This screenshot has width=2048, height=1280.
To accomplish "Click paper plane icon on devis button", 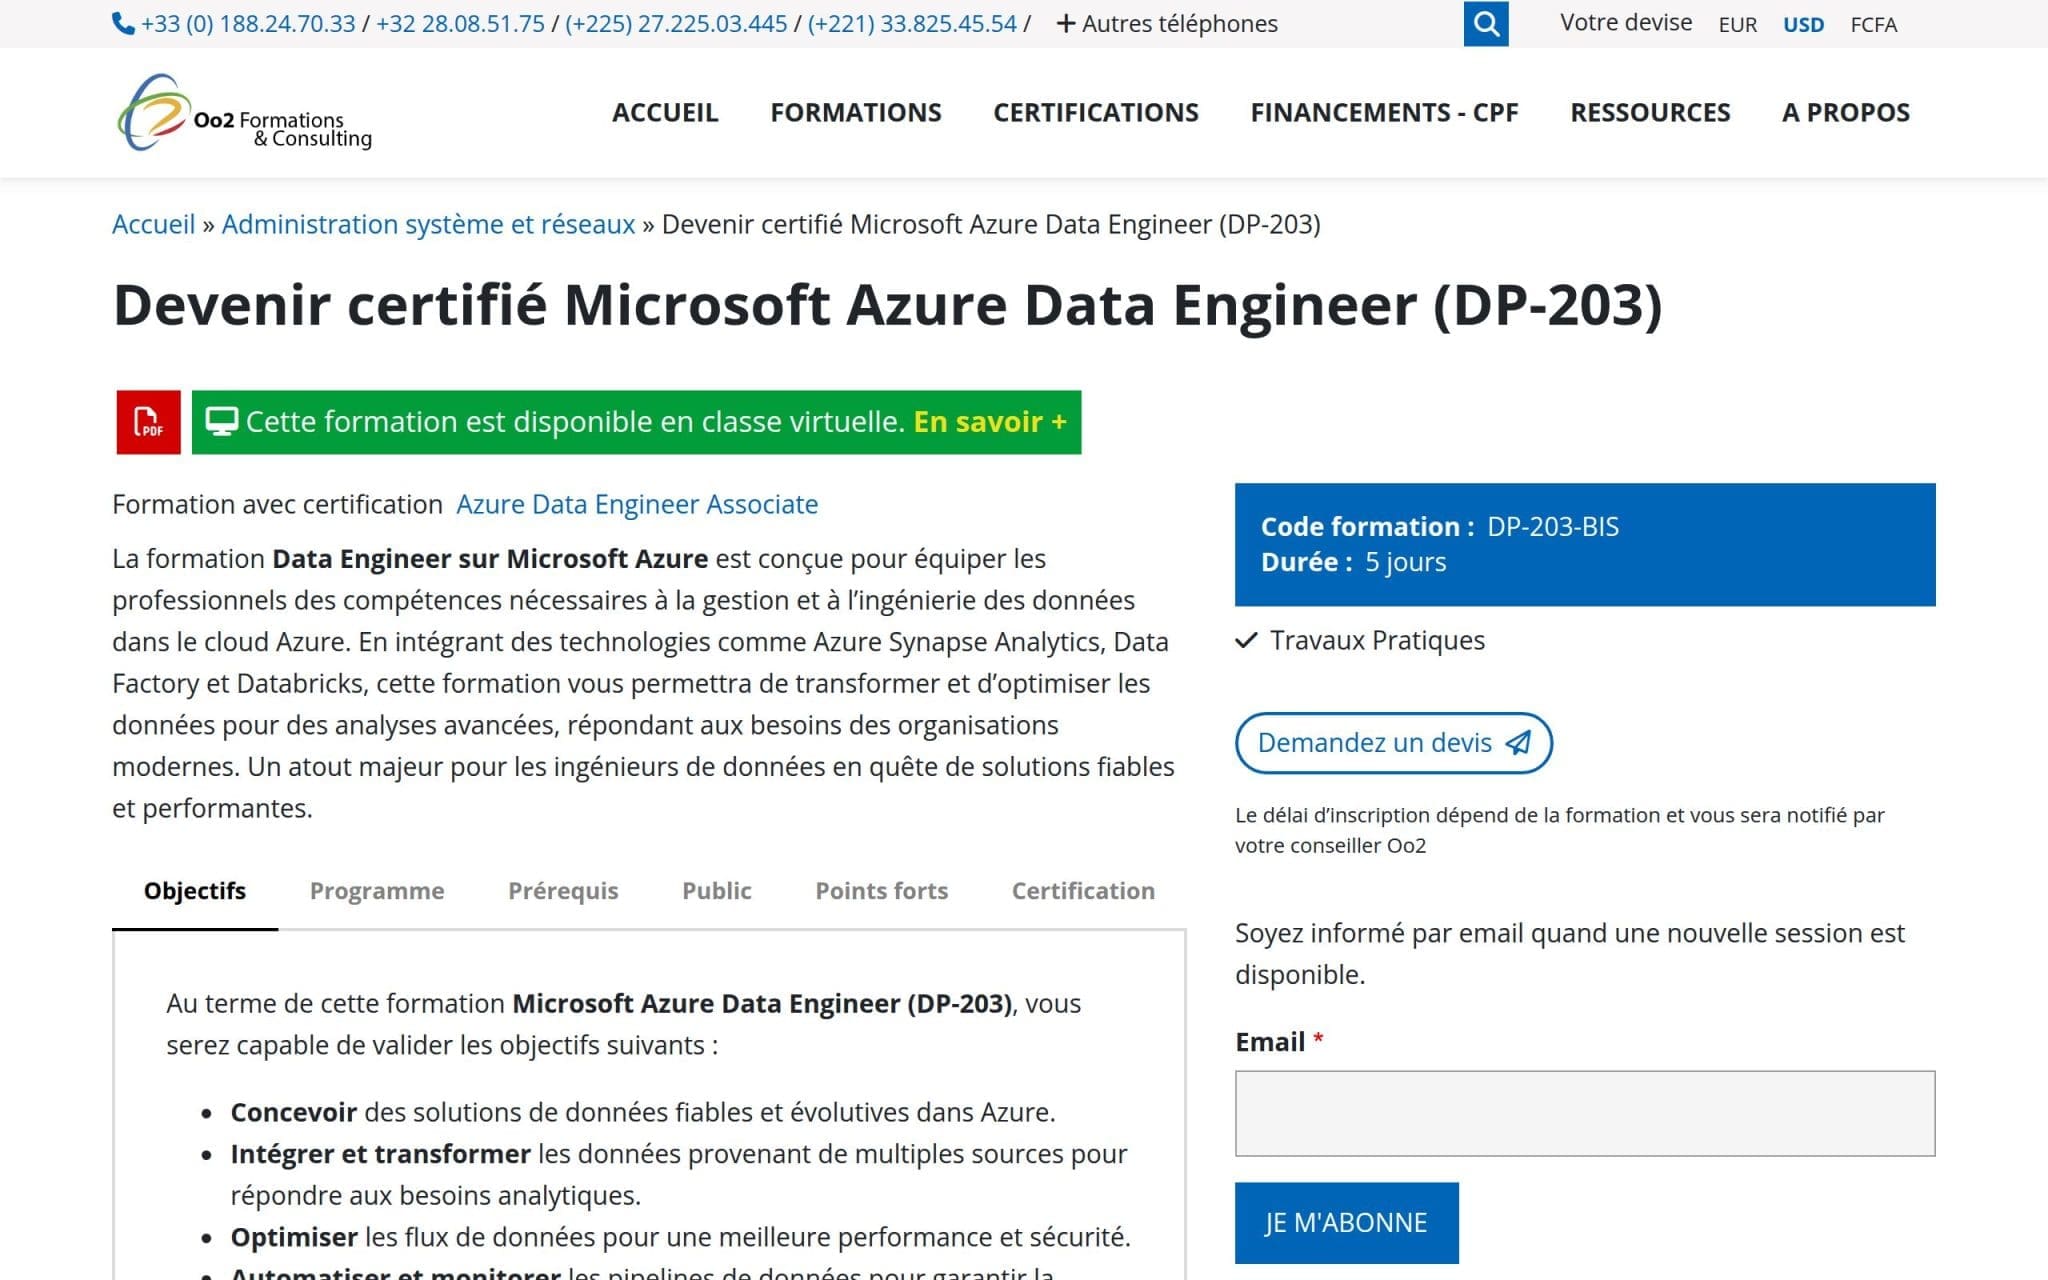I will point(1518,743).
